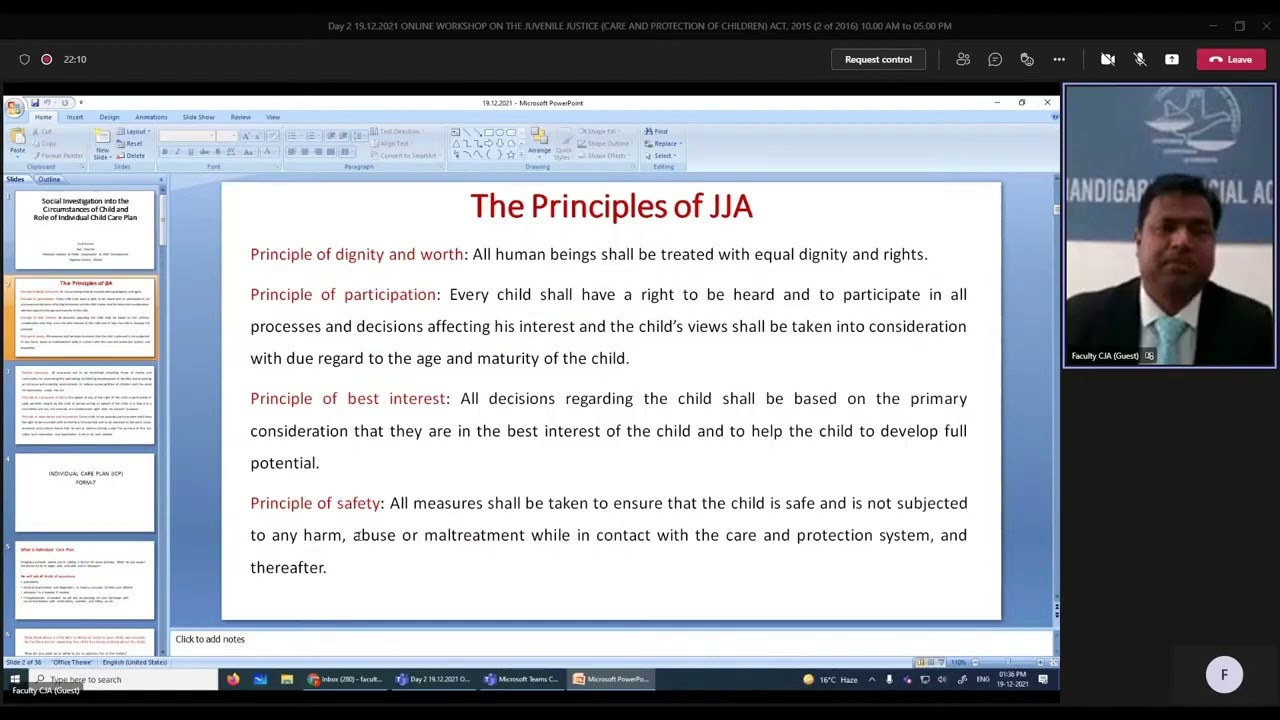Viewport: 1280px width, 720px height.
Task: Show participants in Teams meeting
Action: coord(963,59)
